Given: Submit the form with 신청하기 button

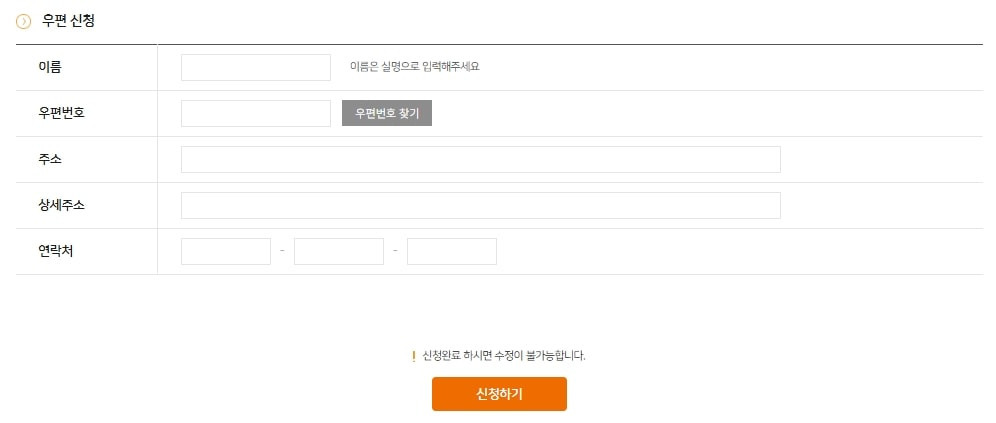Looking at the screenshot, I should tap(499, 394).
